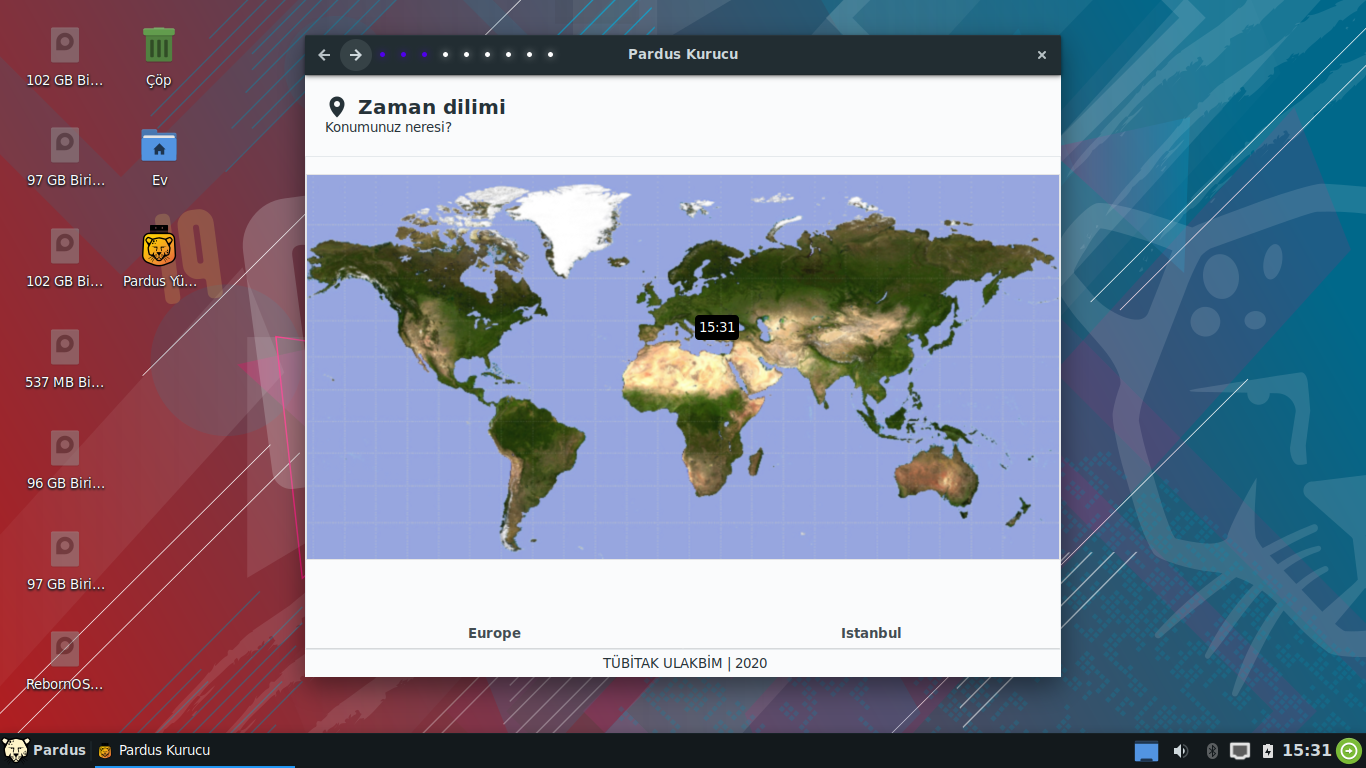
Task: Open the wired network tray icon
Action: [1240, 751]
